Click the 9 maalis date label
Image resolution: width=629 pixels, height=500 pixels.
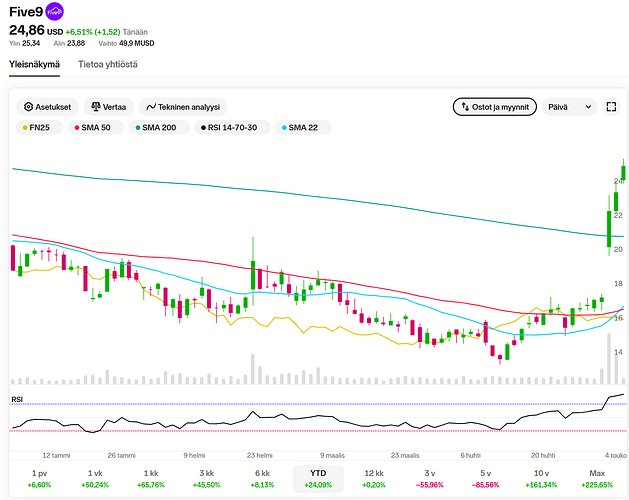pos(332,455)
